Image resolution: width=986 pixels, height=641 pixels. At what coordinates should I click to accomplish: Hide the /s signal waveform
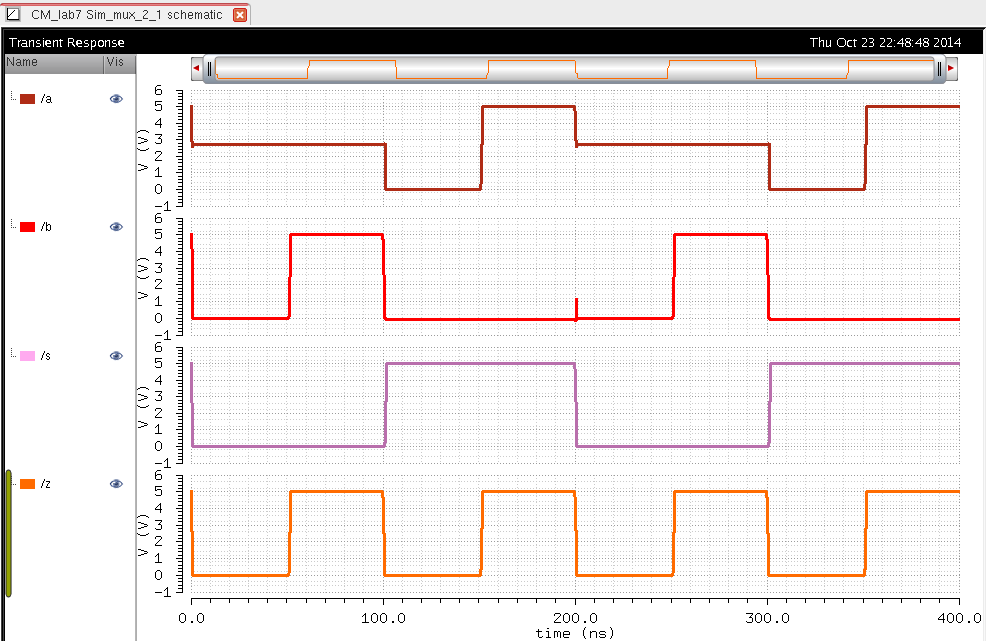(x=116, y=356)
